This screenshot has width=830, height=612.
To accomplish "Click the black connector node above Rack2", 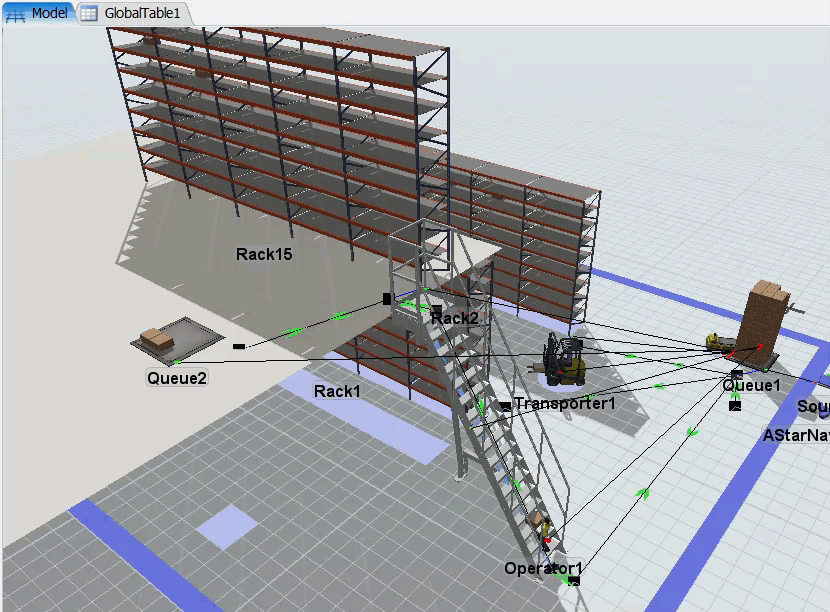I will 387,299.
